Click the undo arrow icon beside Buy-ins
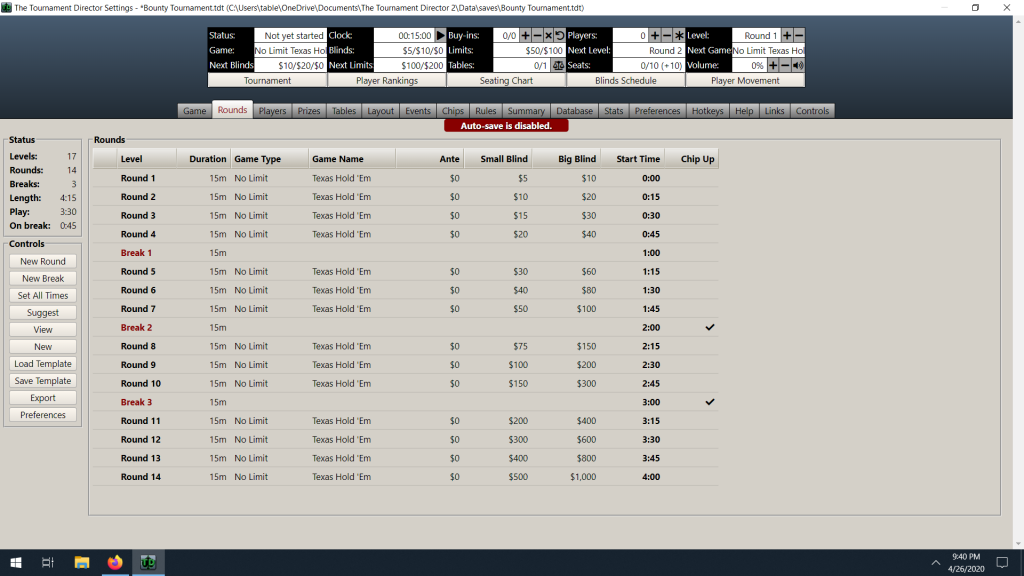Image resolution: width=1024 pixels, height=576 pixels. coord(560,35)
